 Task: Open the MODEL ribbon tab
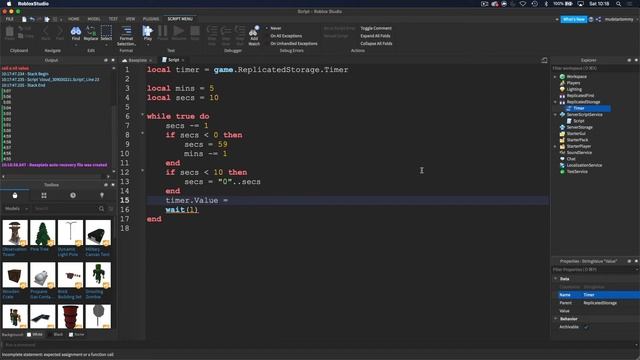pyautogui.click(x=93, y=19)
